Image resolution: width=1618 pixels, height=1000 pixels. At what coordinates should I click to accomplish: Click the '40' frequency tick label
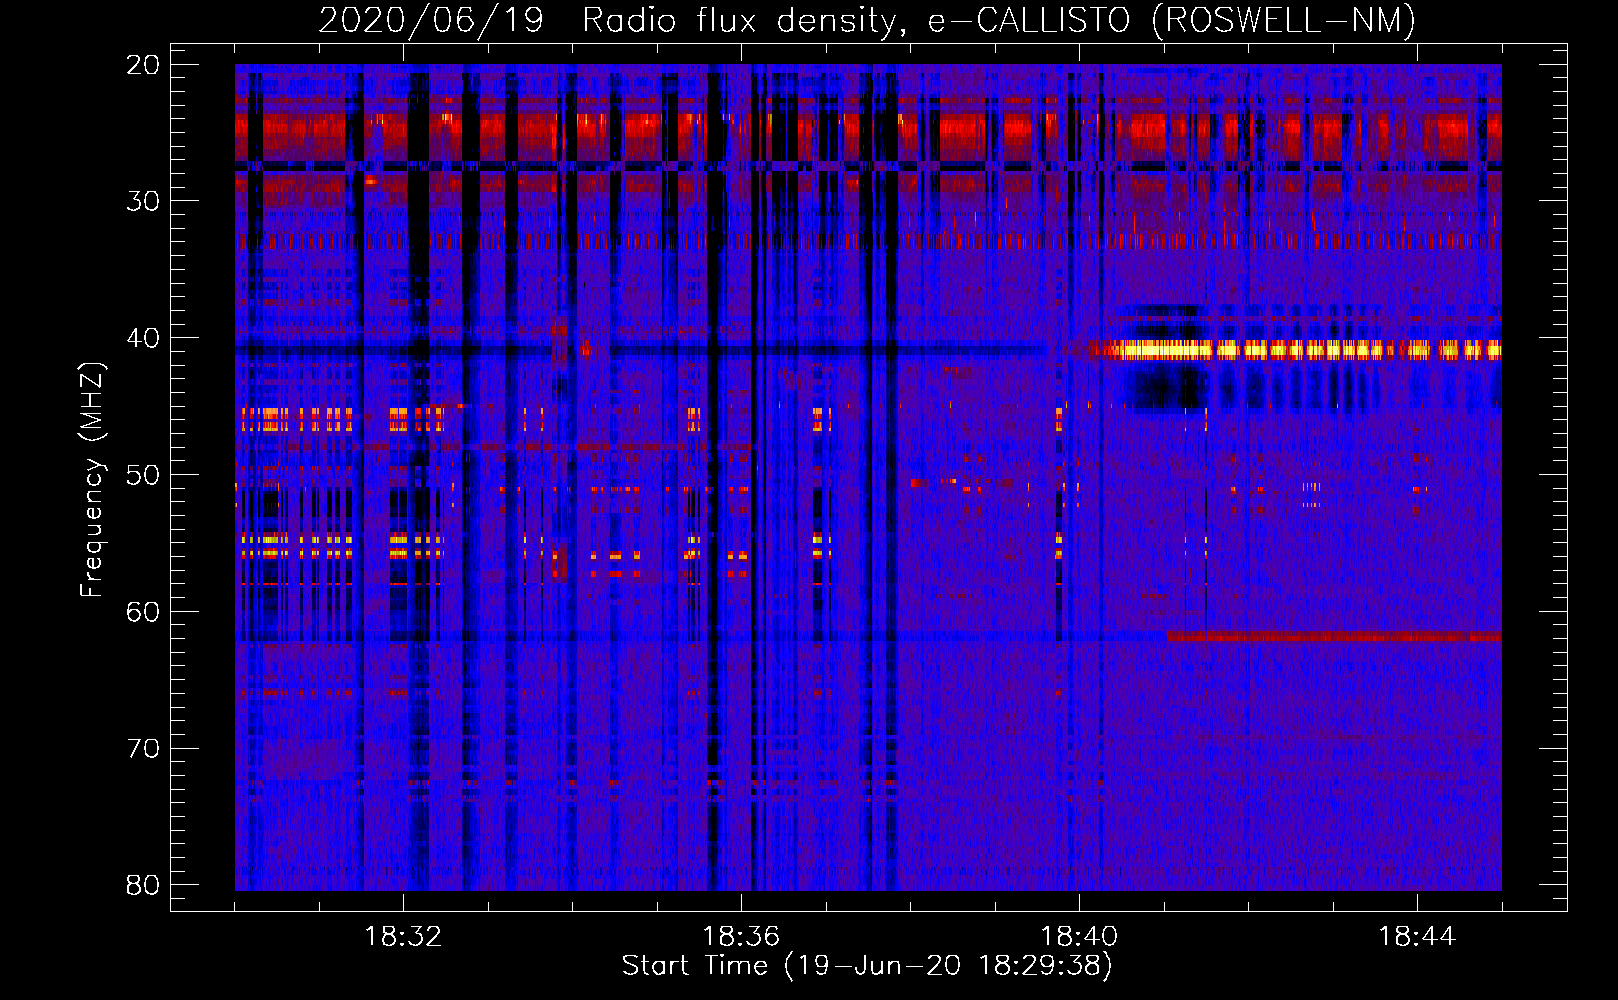pyautogui.click(x=144, y=338)
